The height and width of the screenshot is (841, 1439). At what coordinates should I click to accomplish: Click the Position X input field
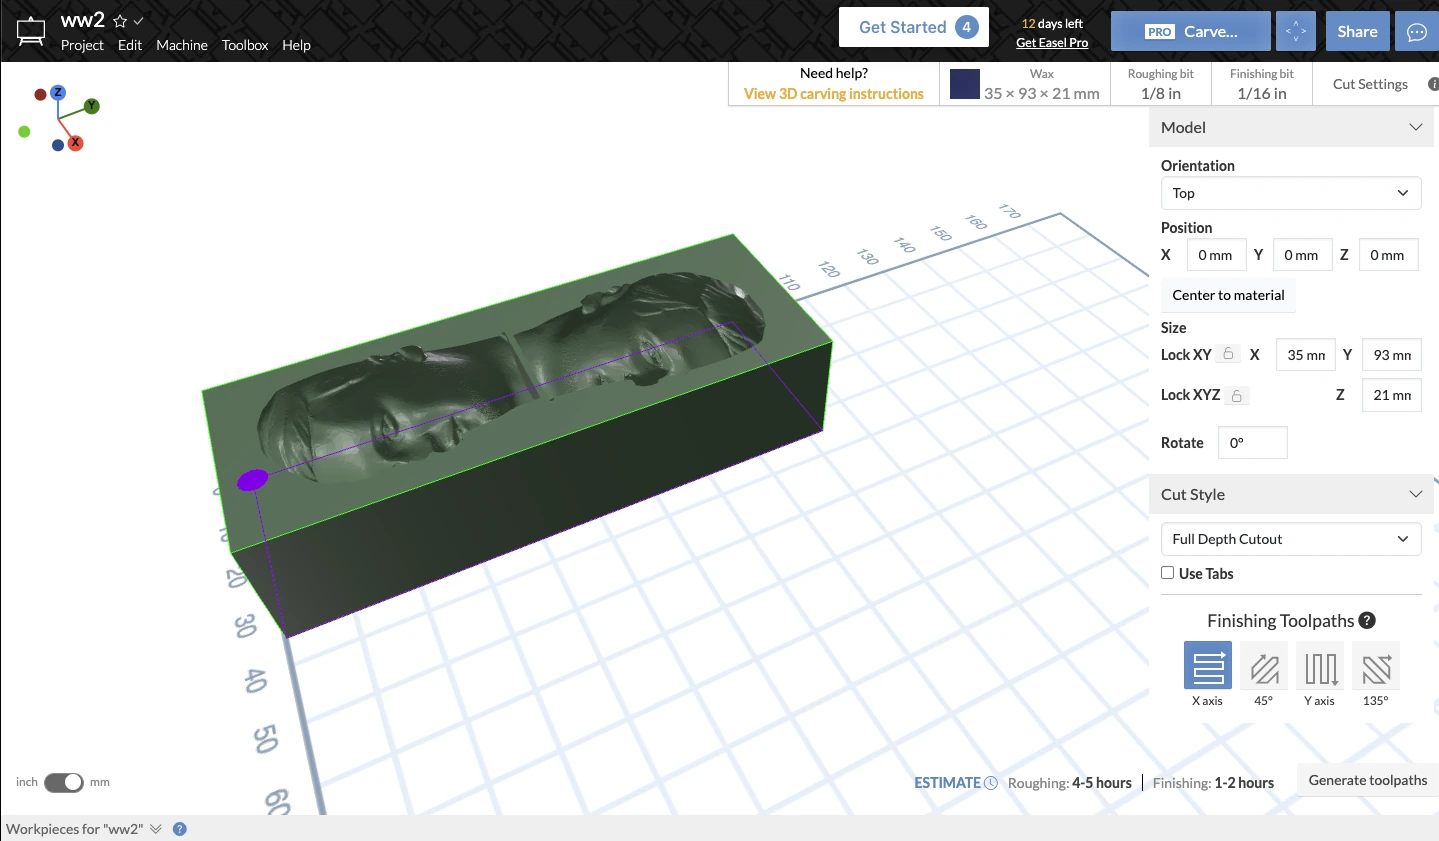[x=1216, y=255]
